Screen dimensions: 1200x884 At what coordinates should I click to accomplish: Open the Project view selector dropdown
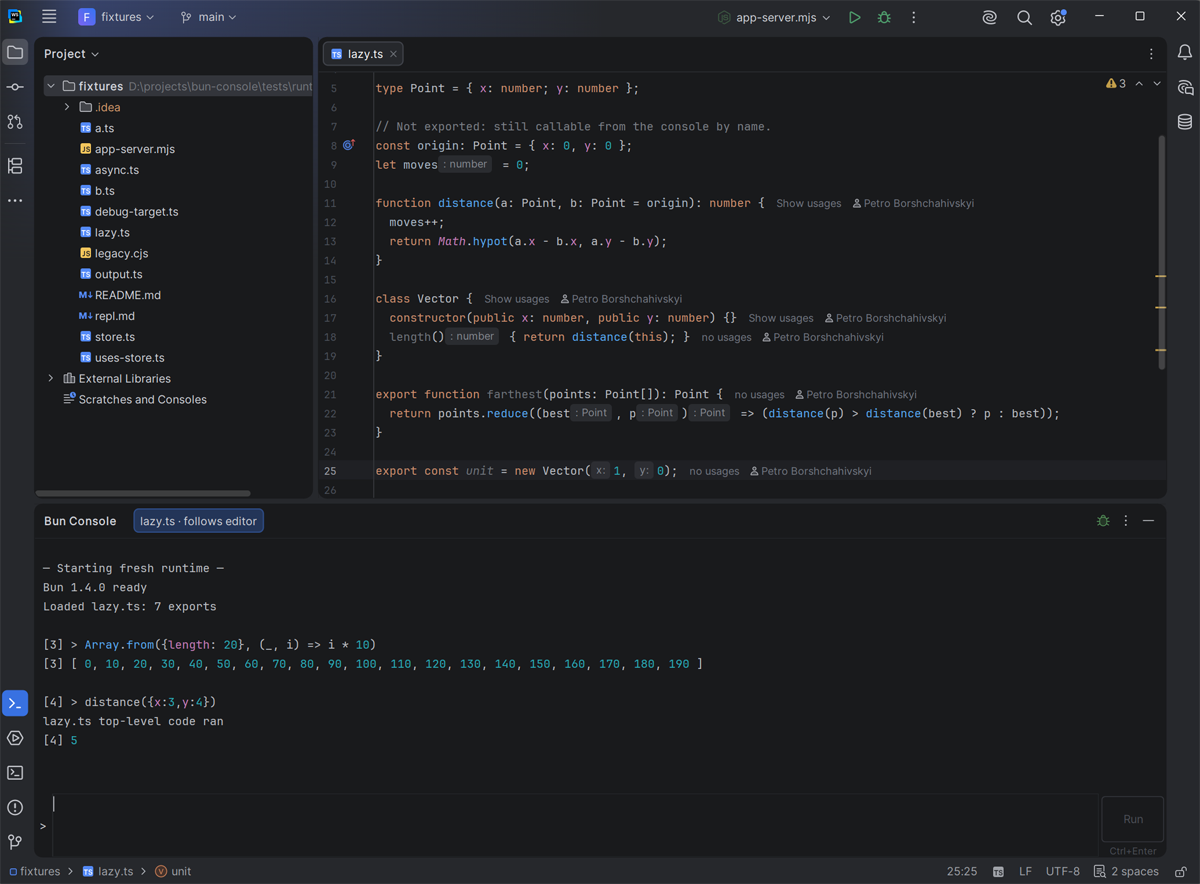(71, 54)
